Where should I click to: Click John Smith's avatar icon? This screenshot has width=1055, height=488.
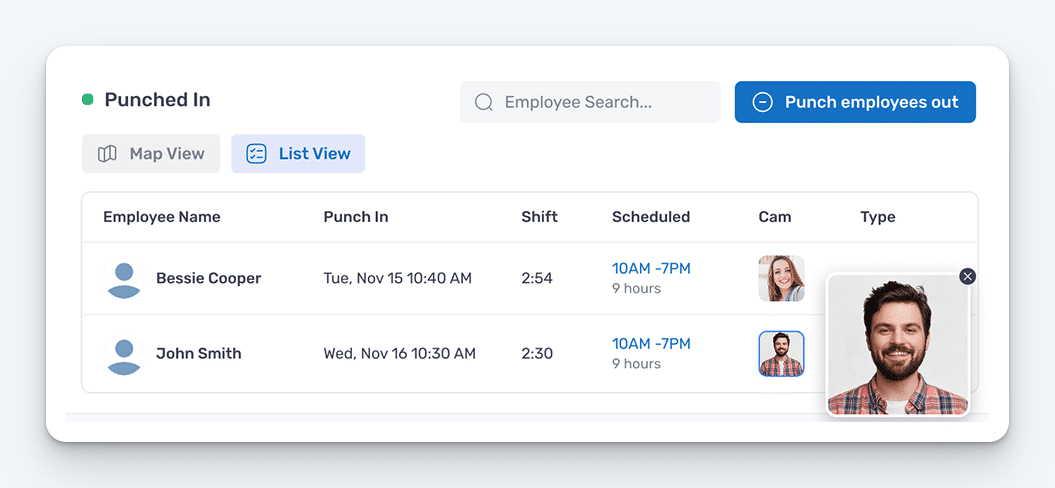point(124,354)
